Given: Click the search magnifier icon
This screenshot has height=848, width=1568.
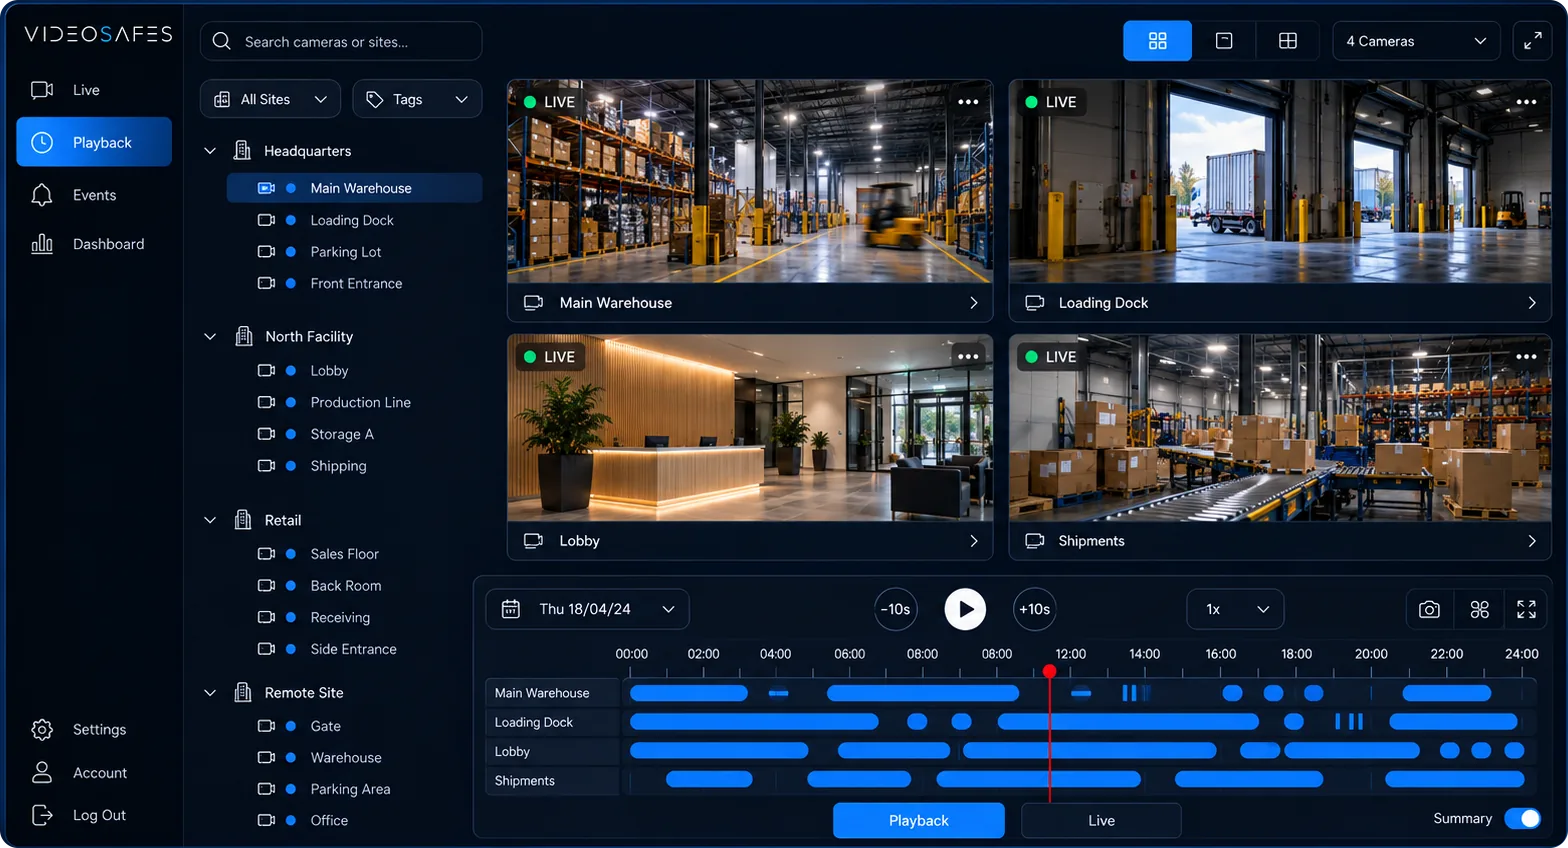Looking at the screenshot, I should 222,41.
